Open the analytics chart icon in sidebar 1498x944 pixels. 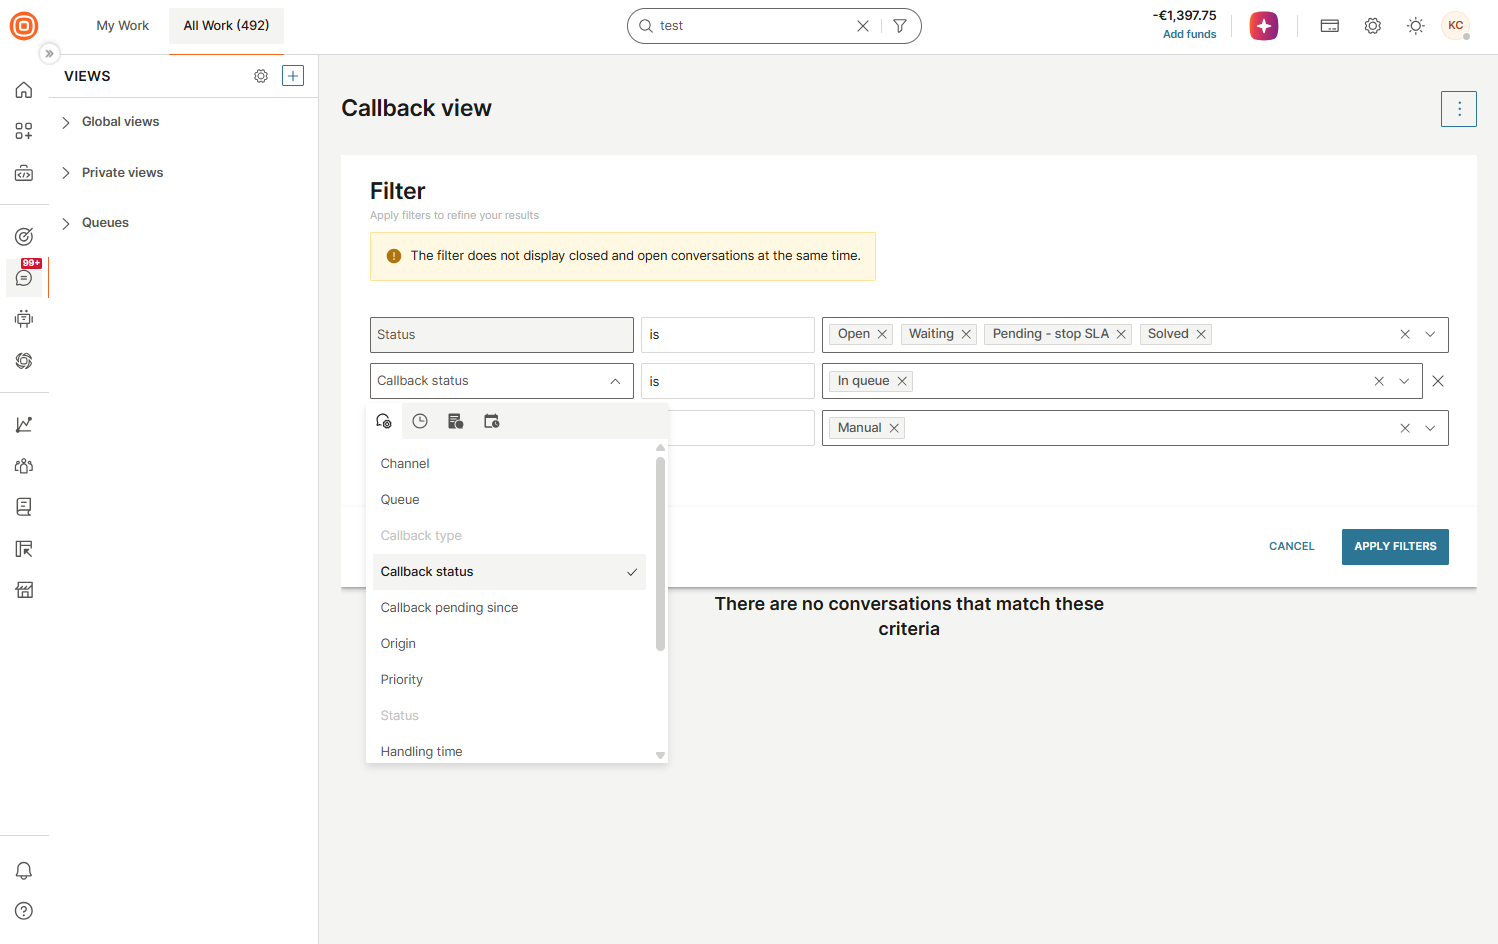(x=24, y=425)
